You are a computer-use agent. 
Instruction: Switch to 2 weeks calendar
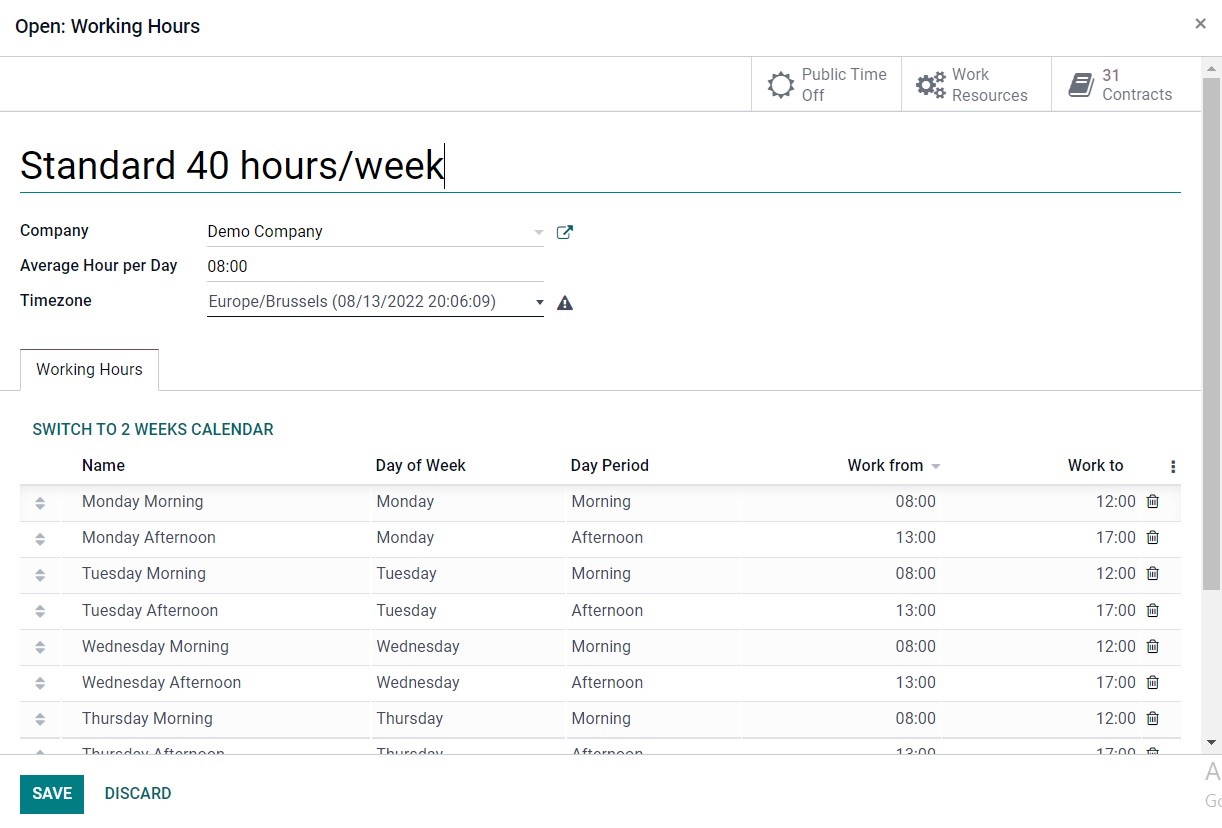(153, 429)
